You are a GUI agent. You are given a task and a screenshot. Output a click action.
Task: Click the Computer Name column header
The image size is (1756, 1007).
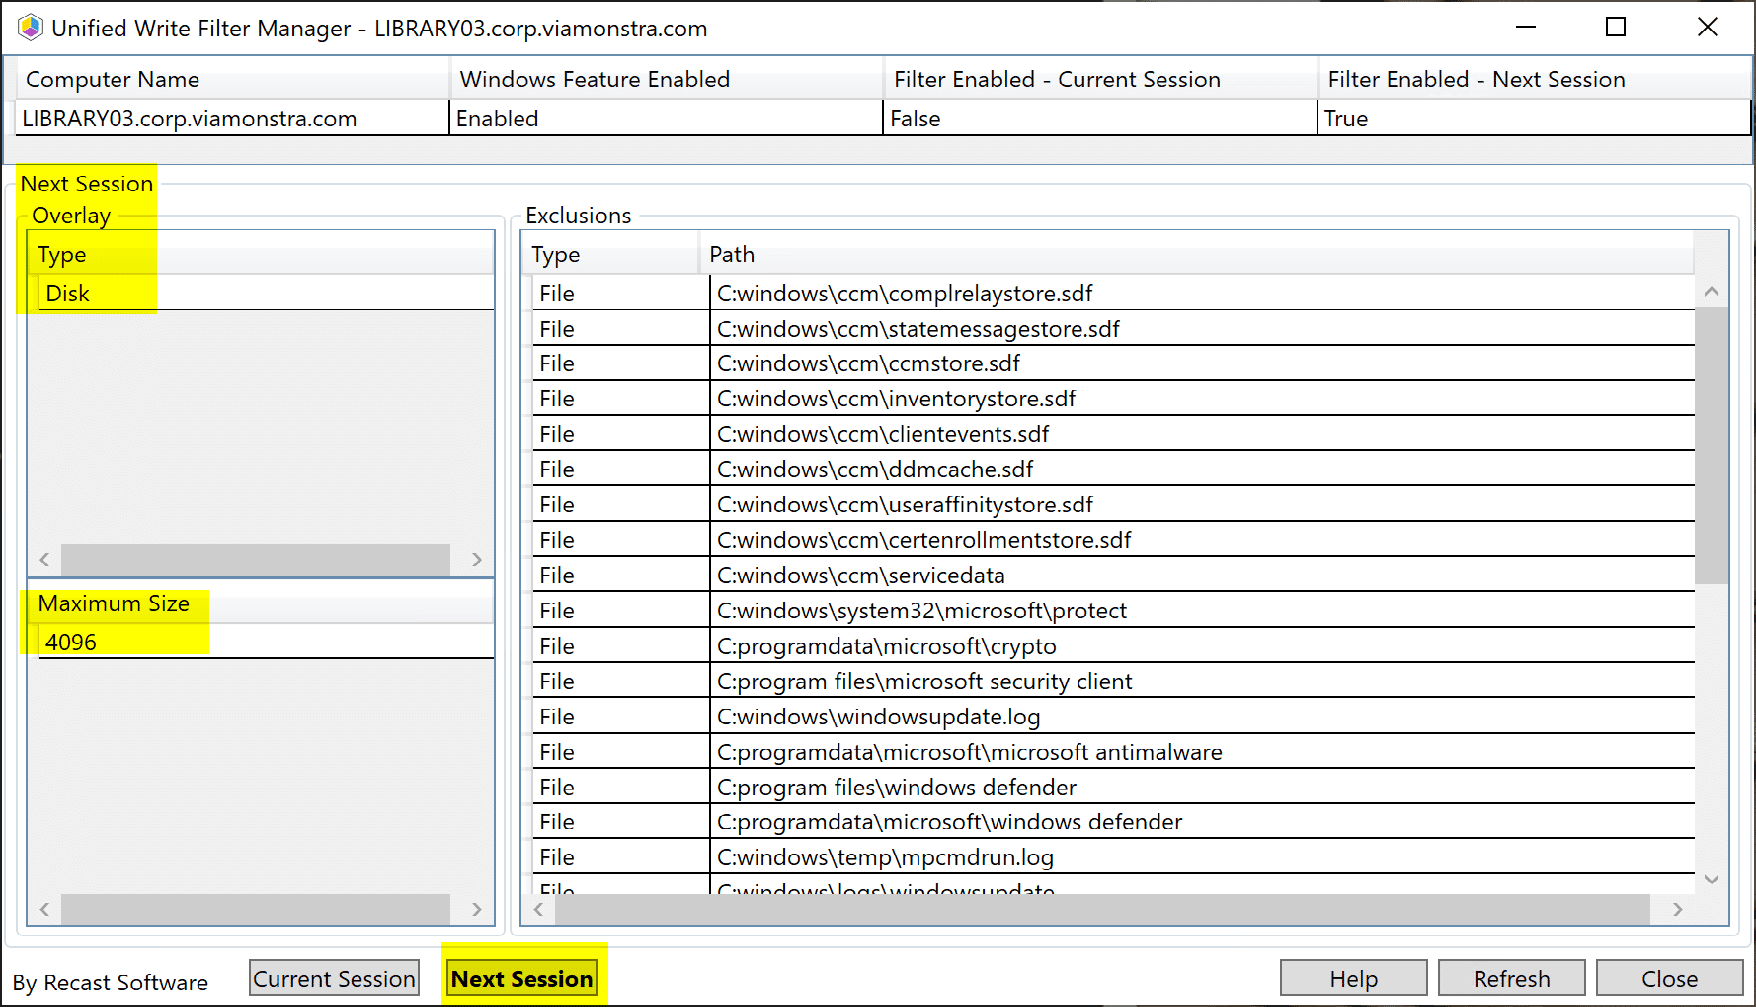click(112, 79)
